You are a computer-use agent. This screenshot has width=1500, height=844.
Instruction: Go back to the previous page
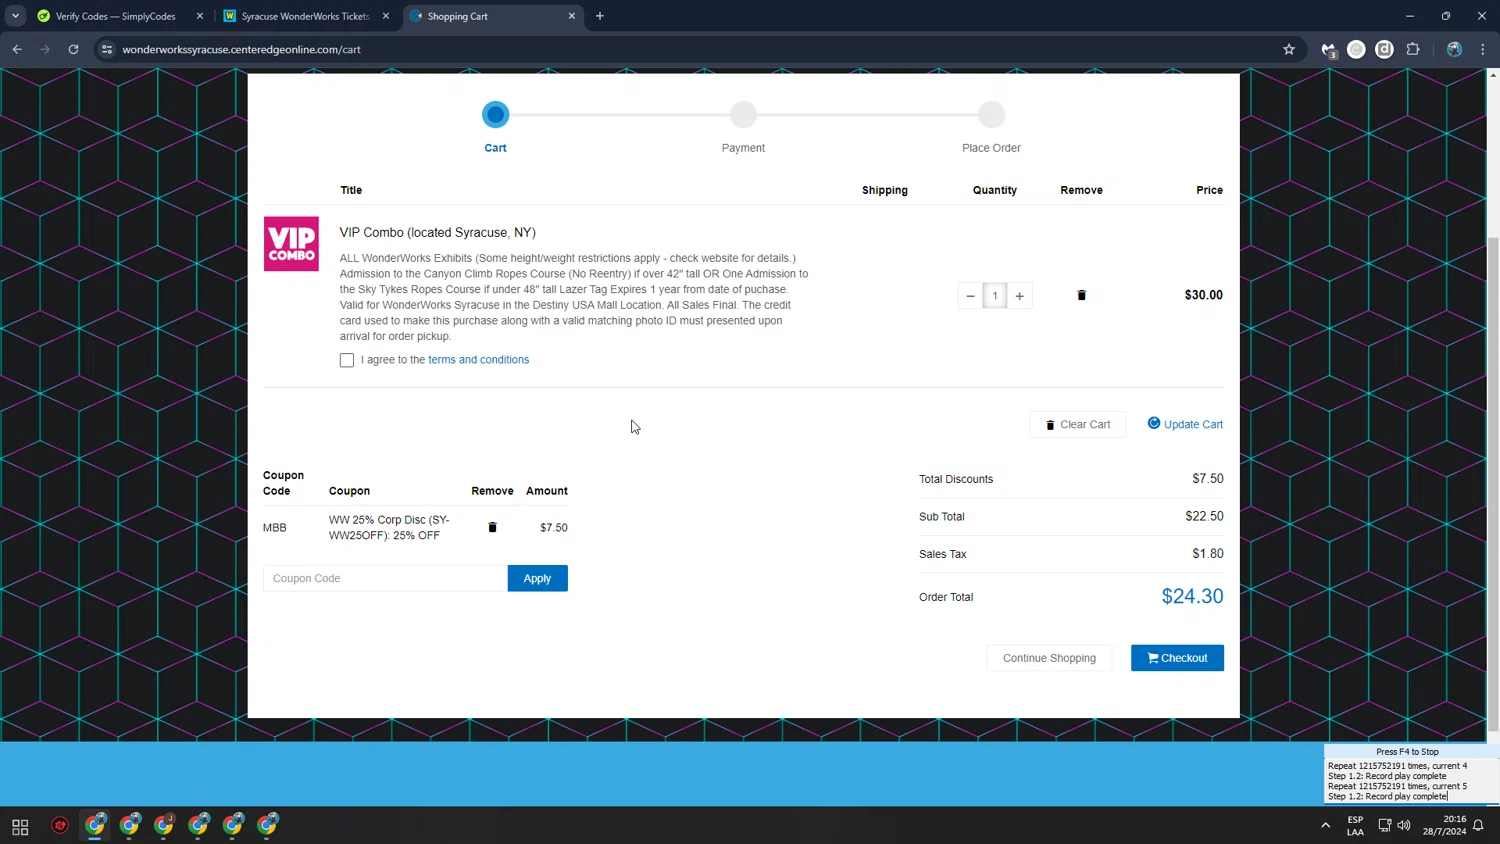[17, 49]
